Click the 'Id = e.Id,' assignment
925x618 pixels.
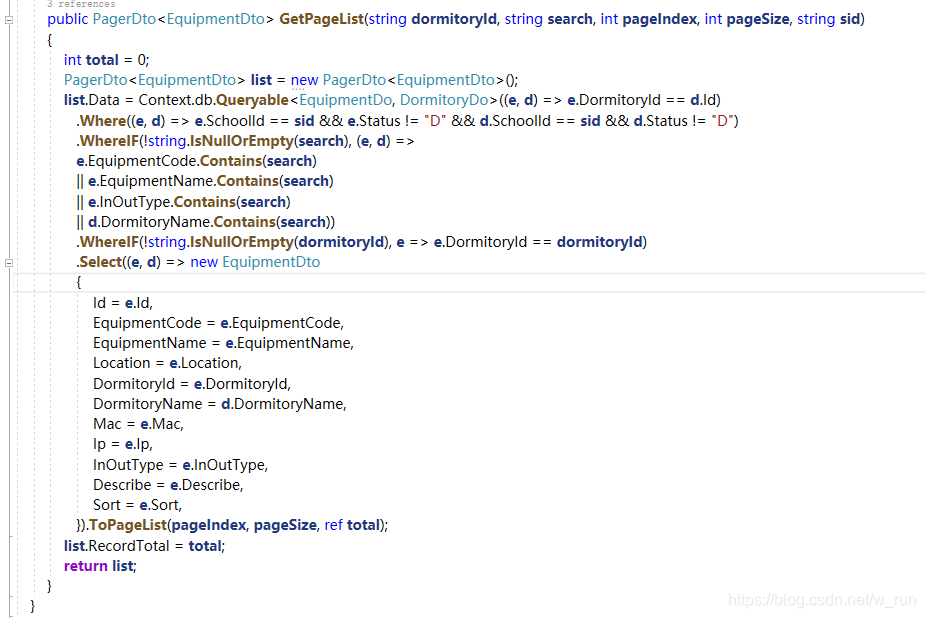tap(123, 303)
